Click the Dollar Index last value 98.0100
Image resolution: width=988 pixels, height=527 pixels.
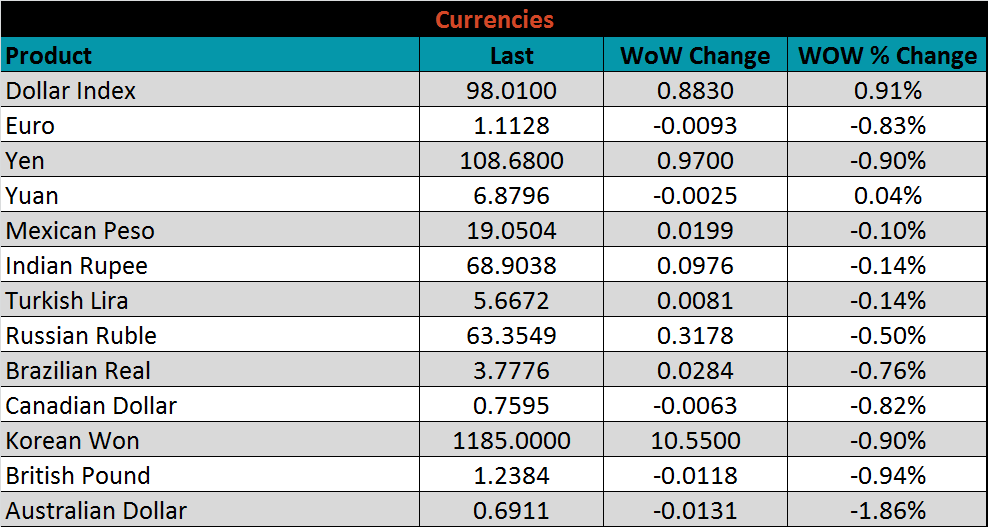(x=511, y=91)
